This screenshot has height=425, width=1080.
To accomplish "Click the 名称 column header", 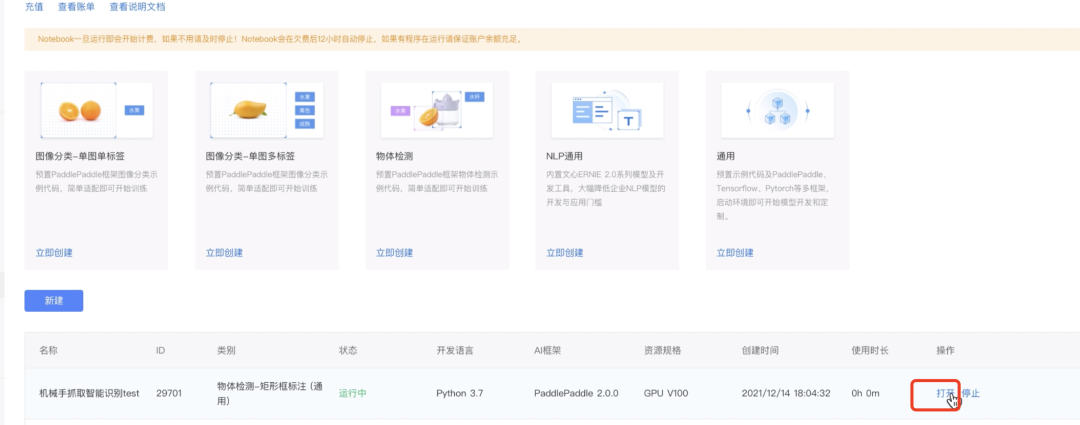I will coord(48,351).
